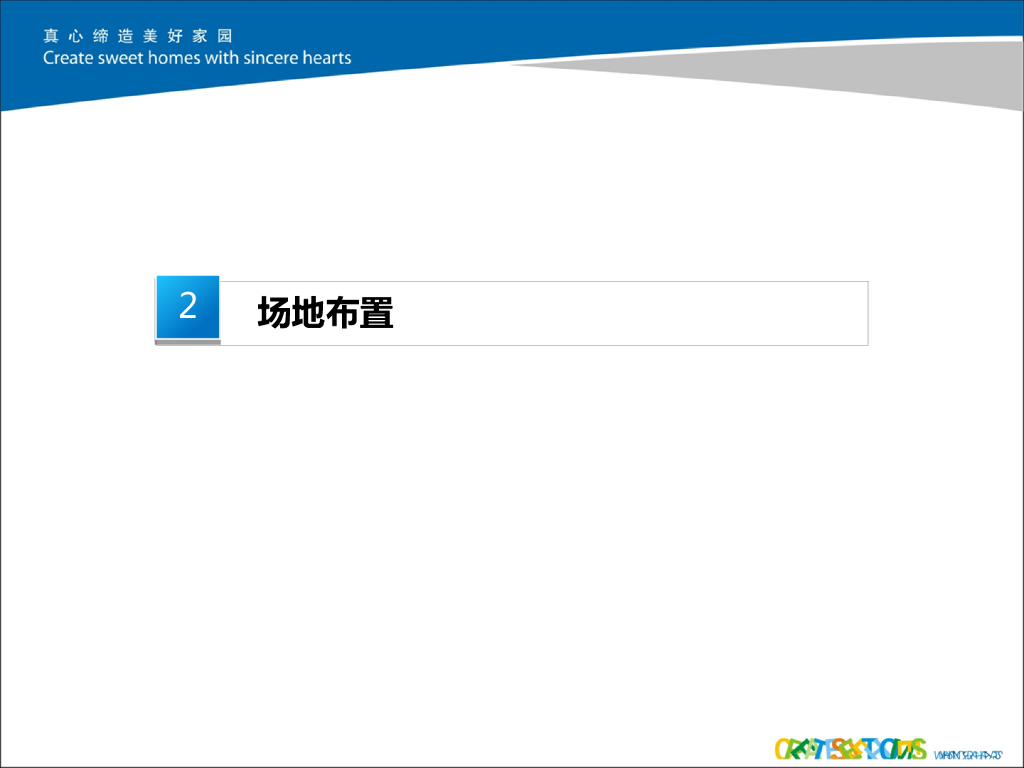Screen dimensions: 1024x768
Task: Click the slogan 真心缔造美好家园
Action: [x=138, y=36]
